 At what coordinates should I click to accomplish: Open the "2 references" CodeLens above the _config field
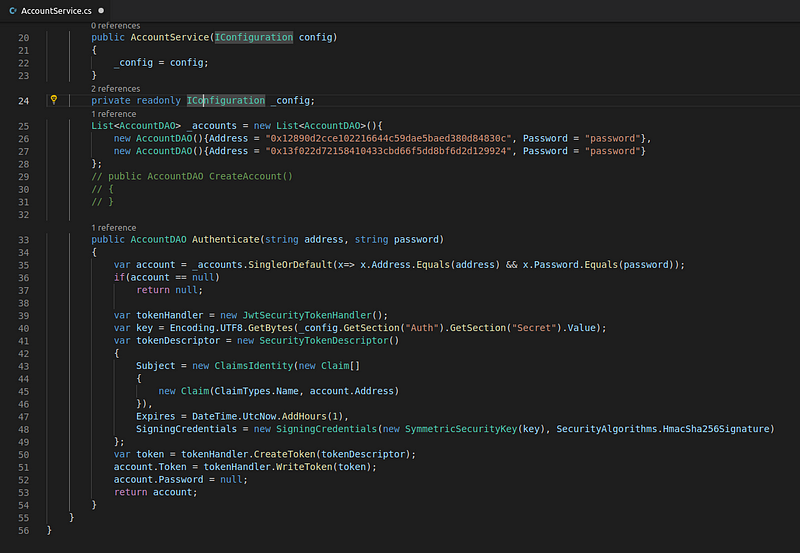(x=115, y=89)
